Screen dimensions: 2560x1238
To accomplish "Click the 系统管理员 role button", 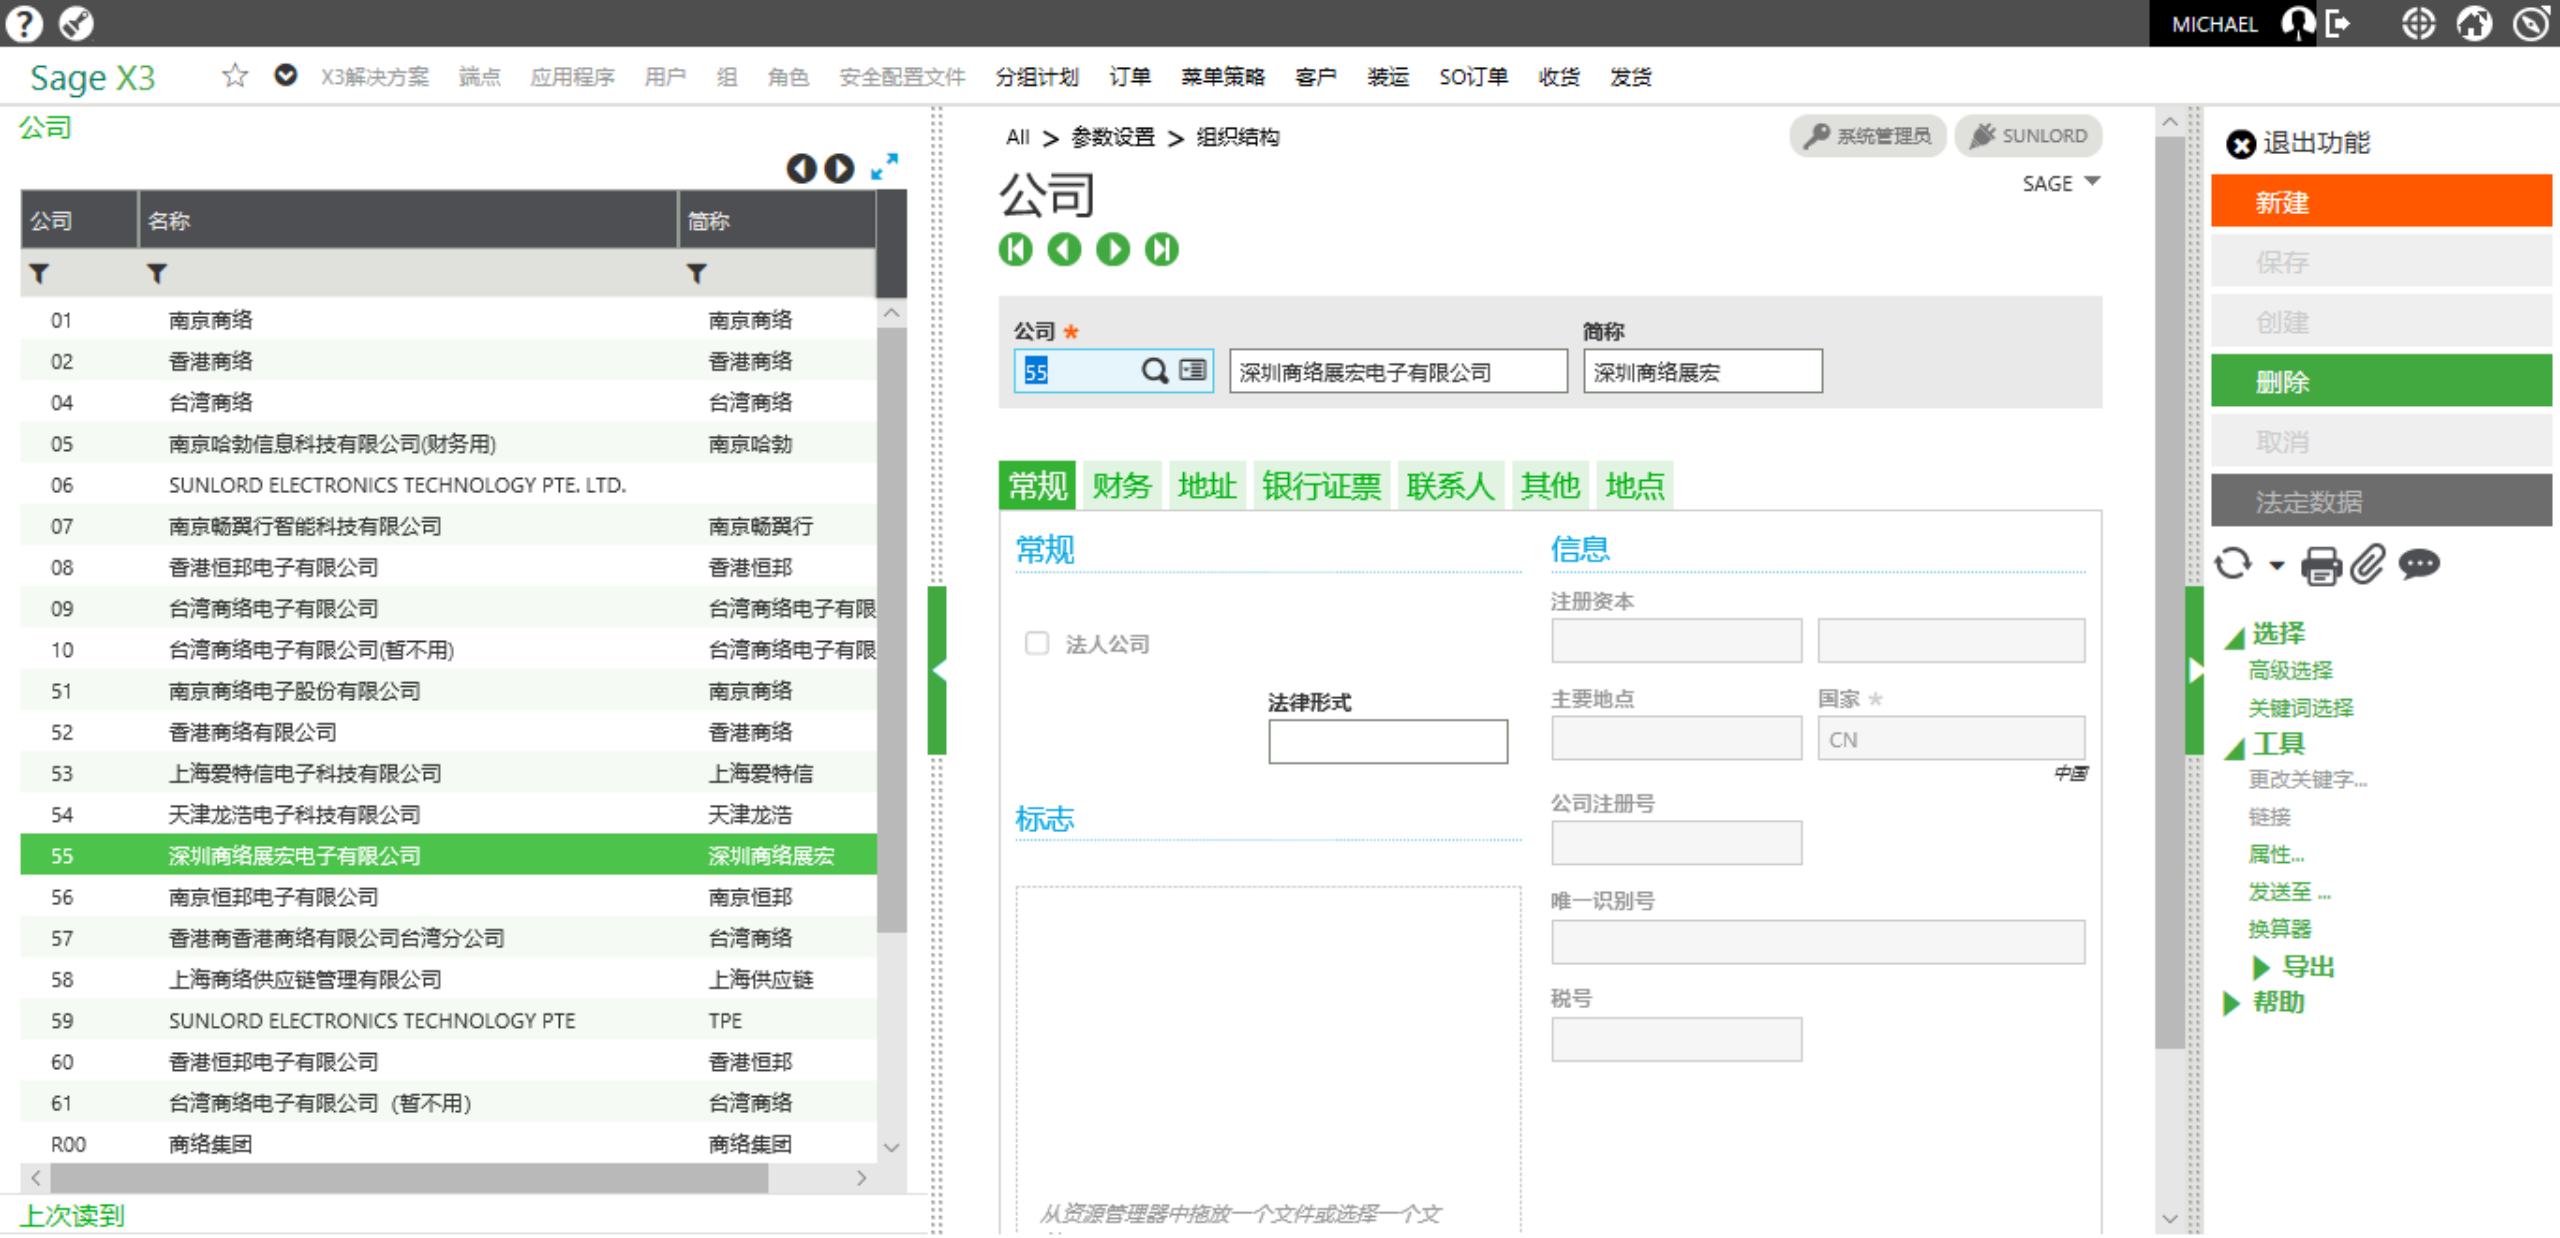I will point(1867,136).
